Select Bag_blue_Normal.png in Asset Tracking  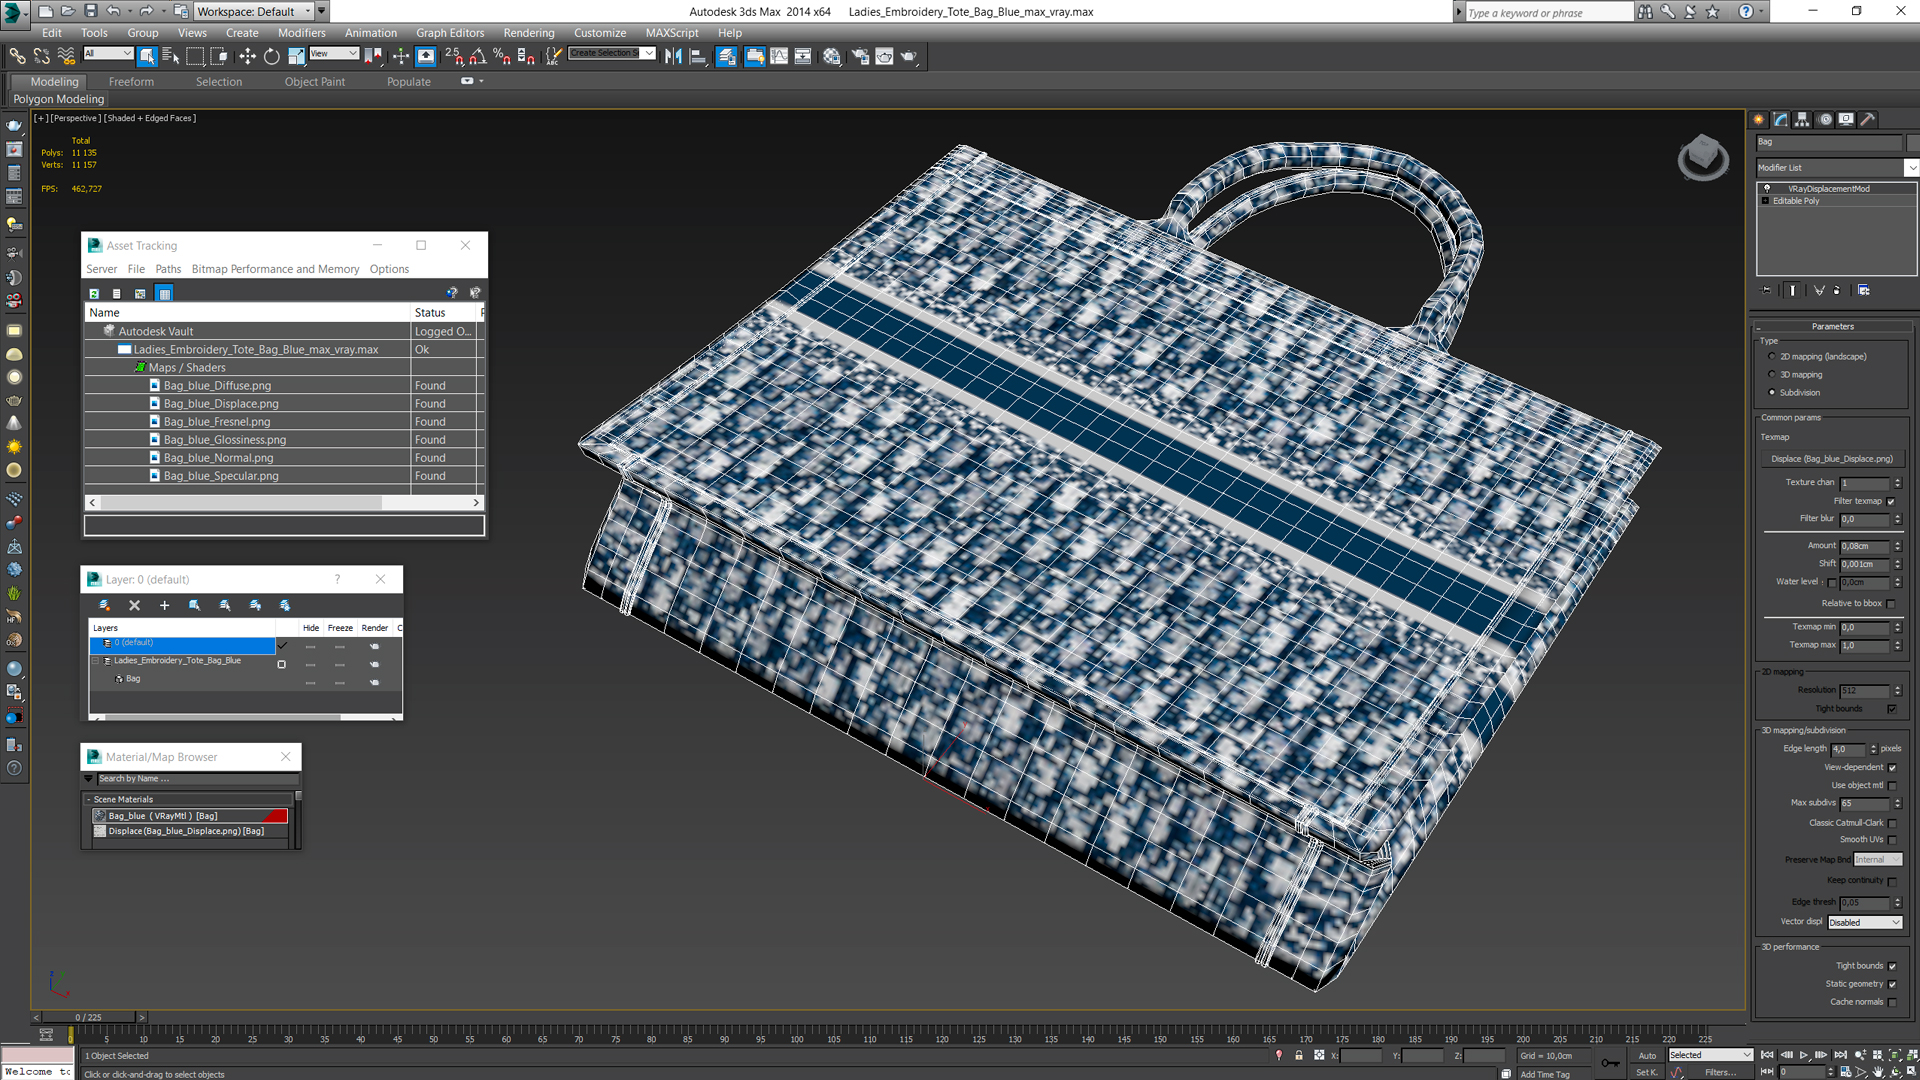coord(218,458)
